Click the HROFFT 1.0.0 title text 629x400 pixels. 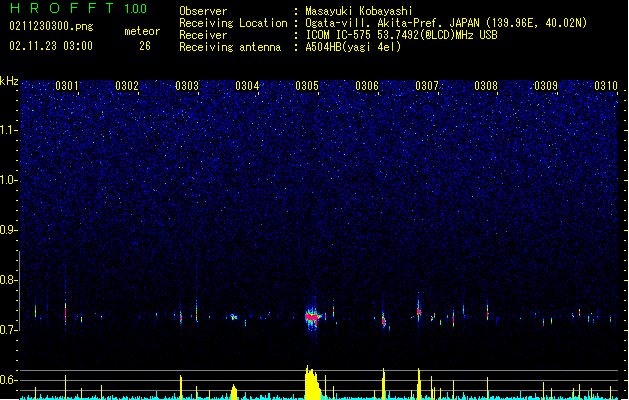click(x=79, y=8)
